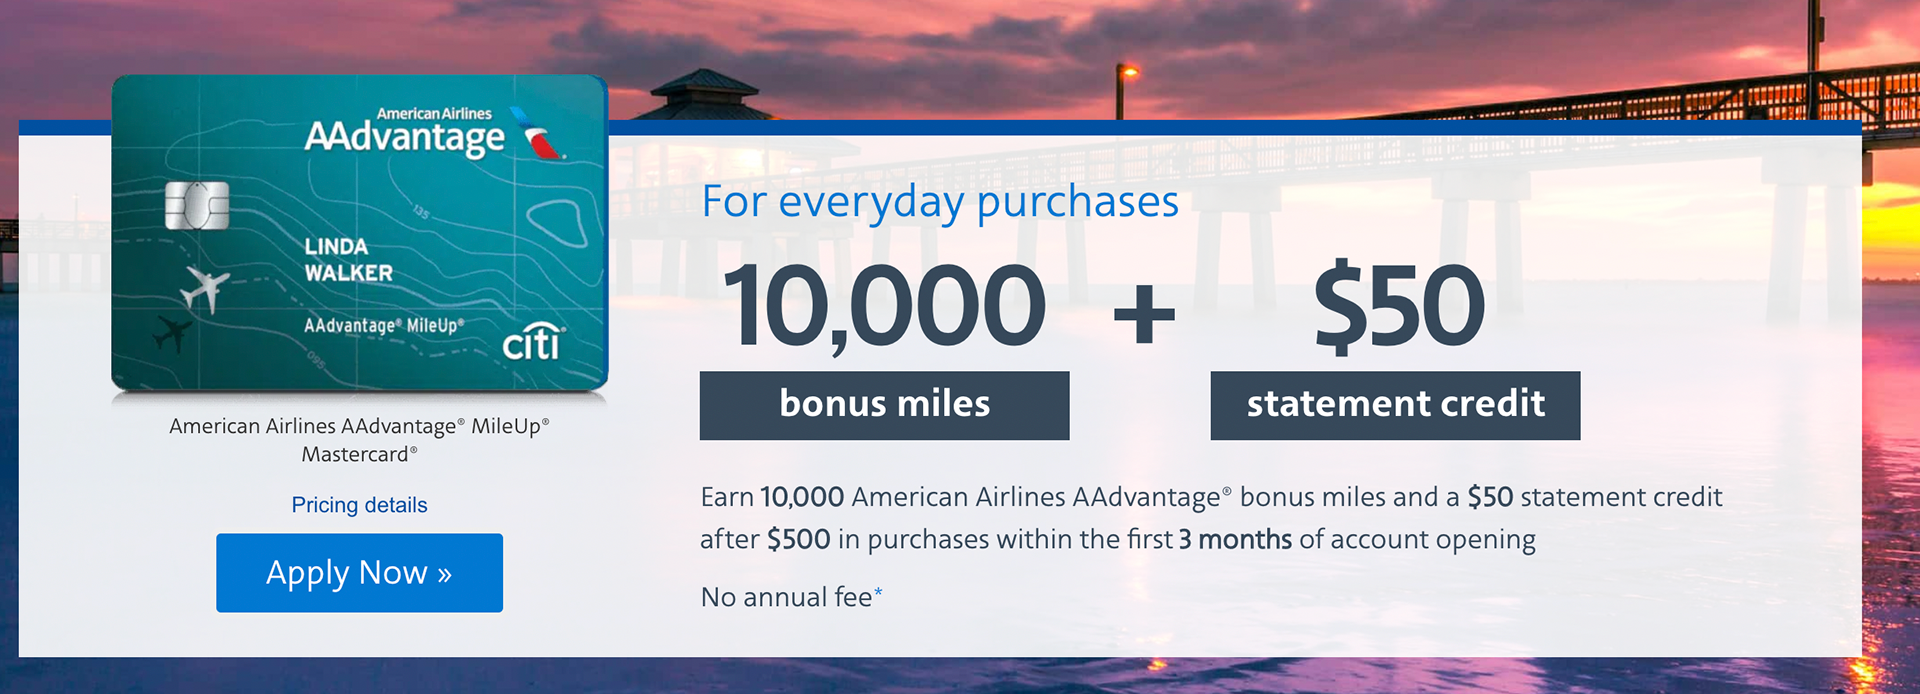Click the dark airplane silhouette on card
Screen dimensions: 1920x694
point(172,333)
